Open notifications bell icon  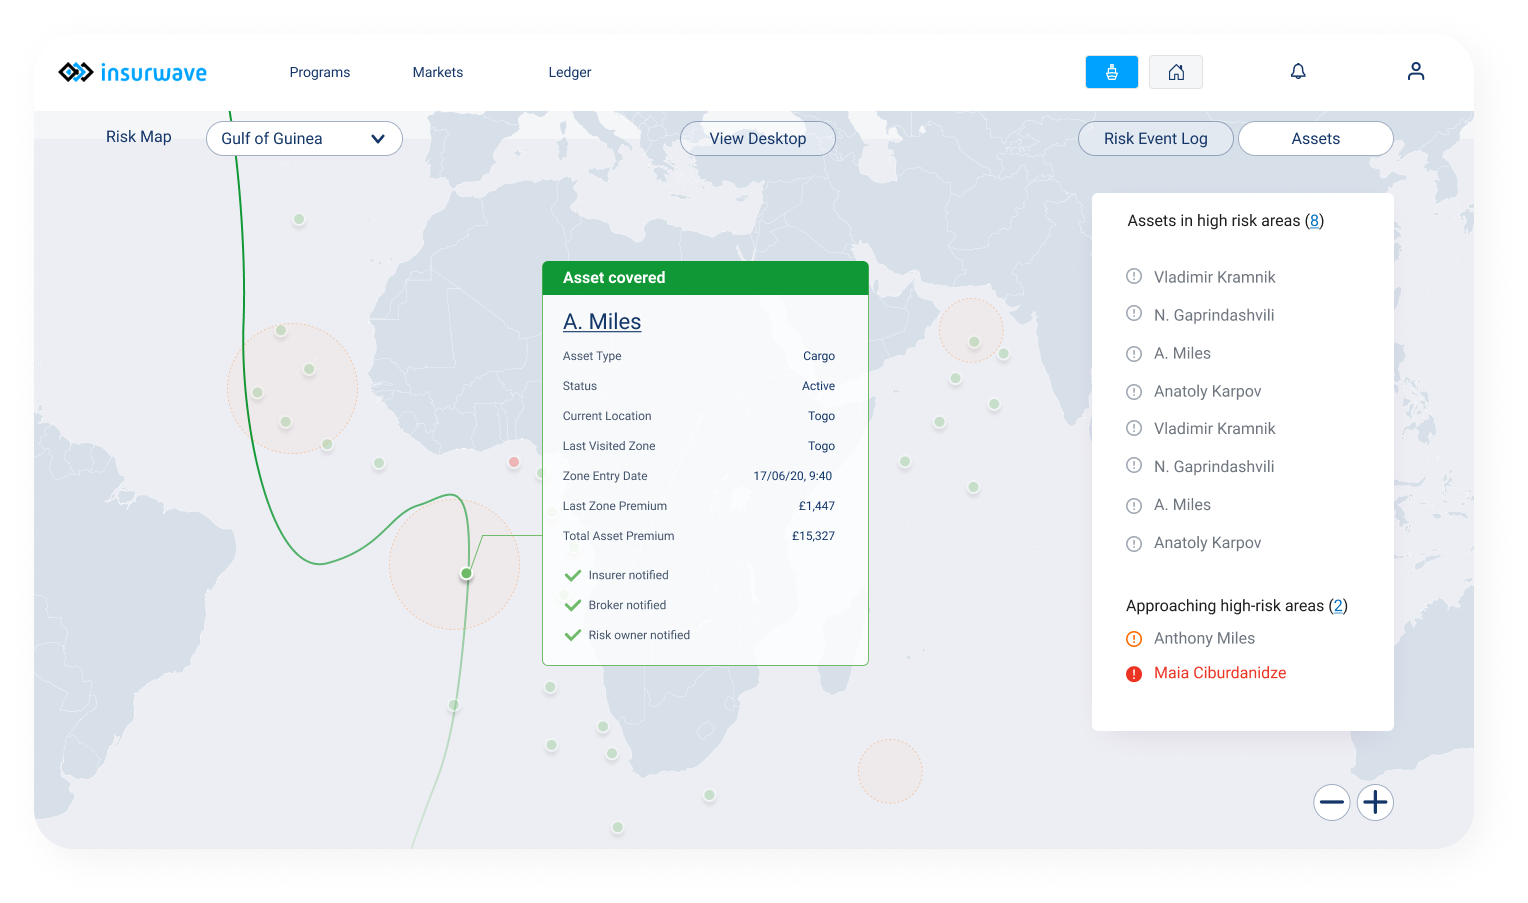[1298, 71]
